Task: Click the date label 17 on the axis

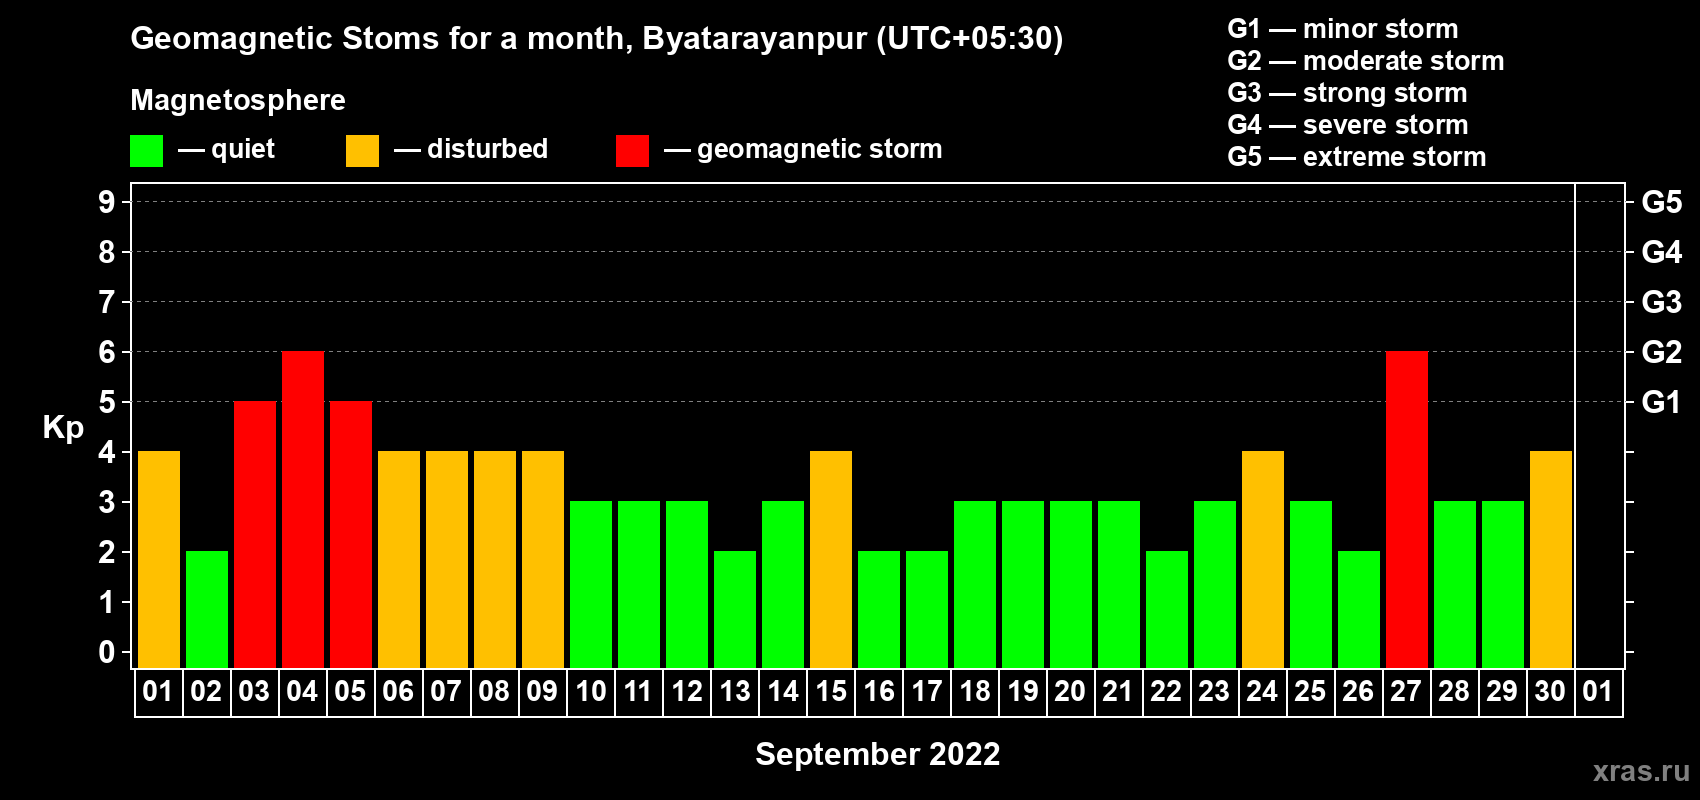Action: pyautogui.click(x=926, y=691)
